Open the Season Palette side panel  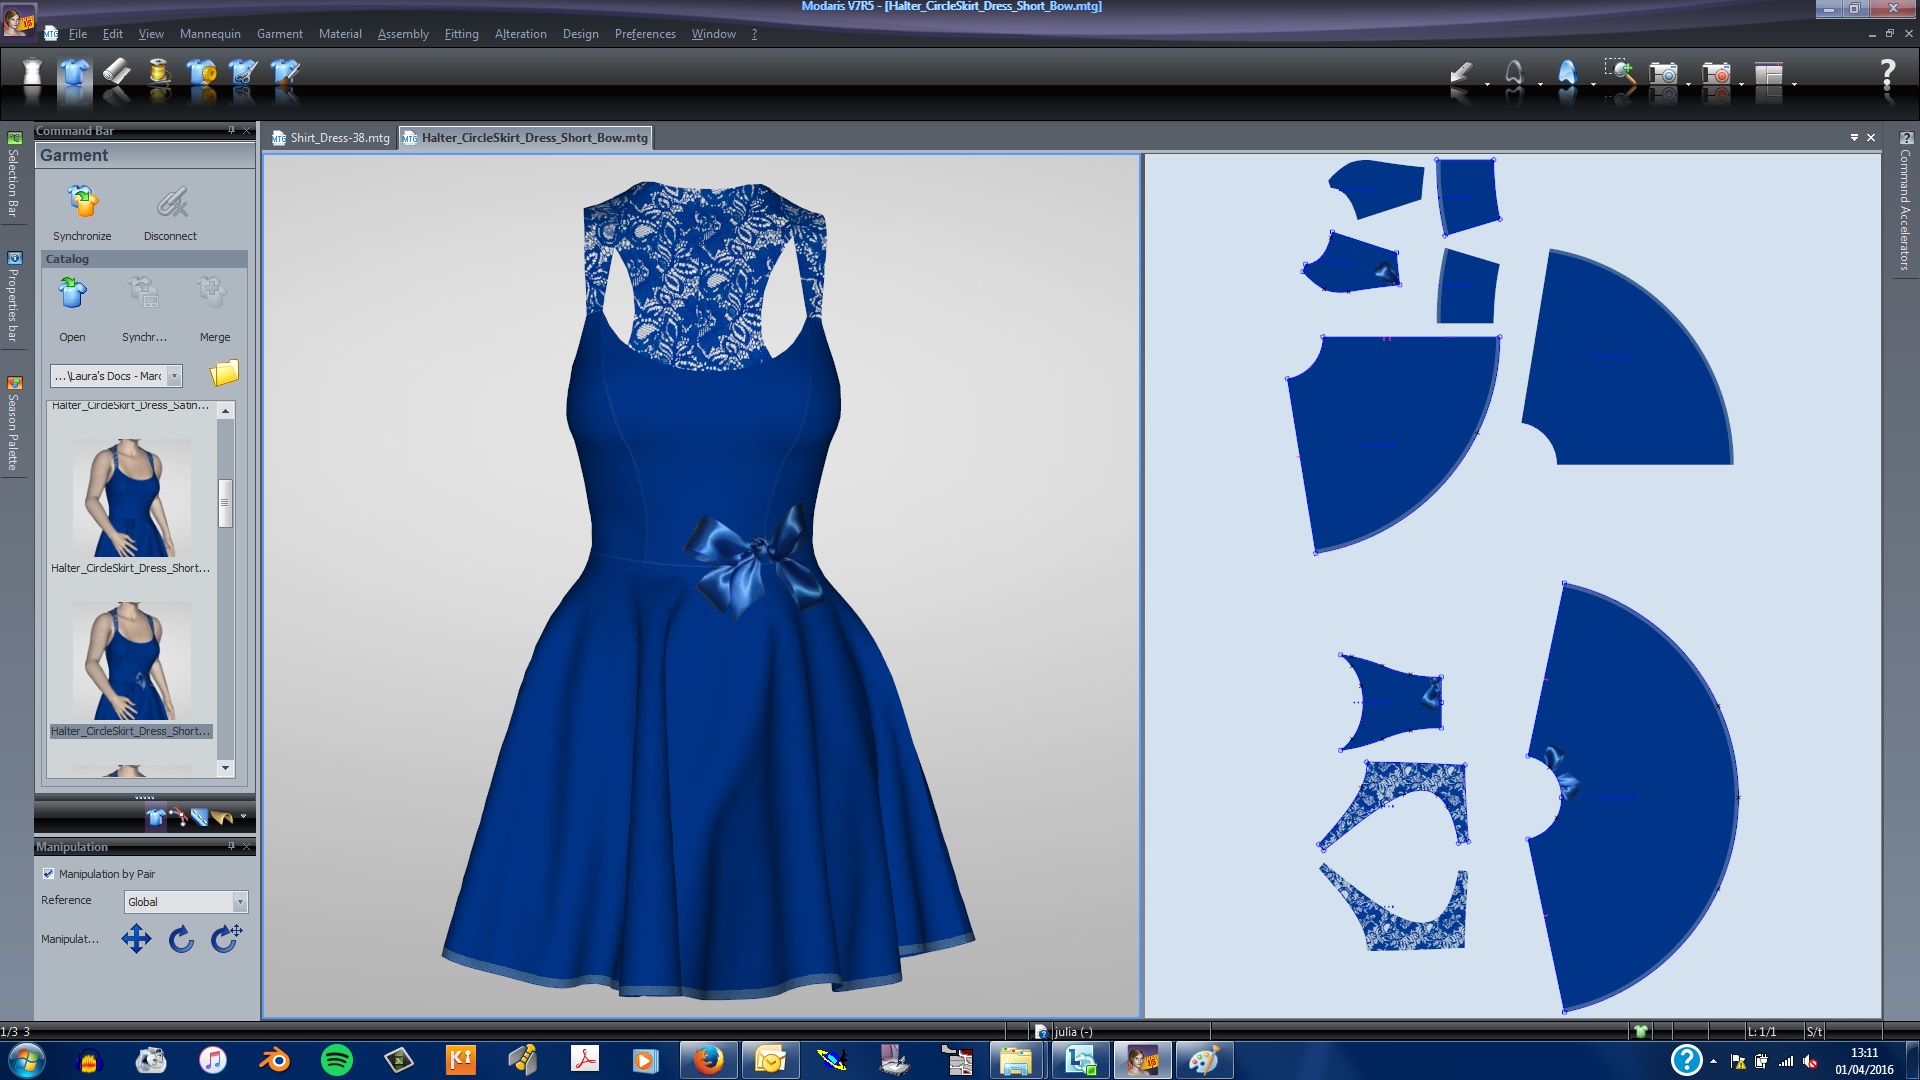13,425
